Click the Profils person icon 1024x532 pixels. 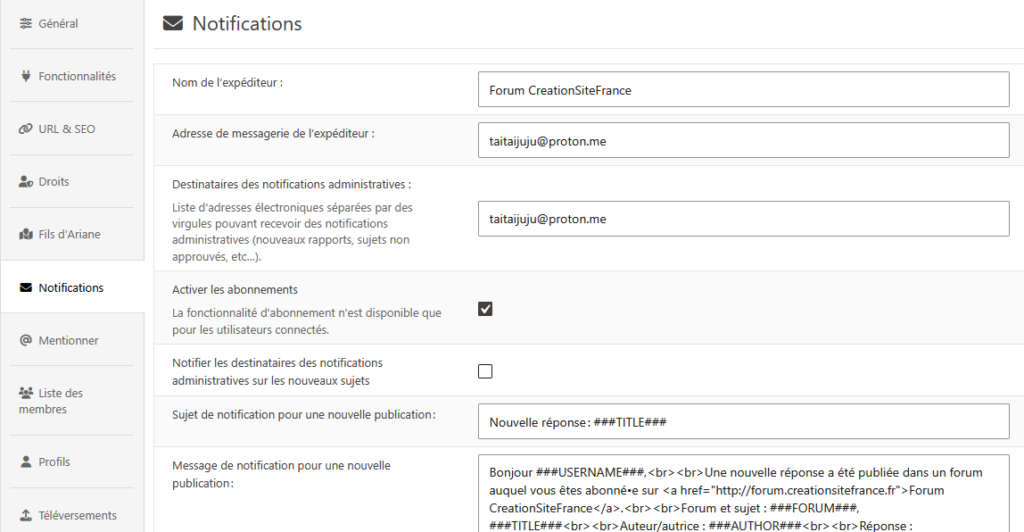(25, 462)
